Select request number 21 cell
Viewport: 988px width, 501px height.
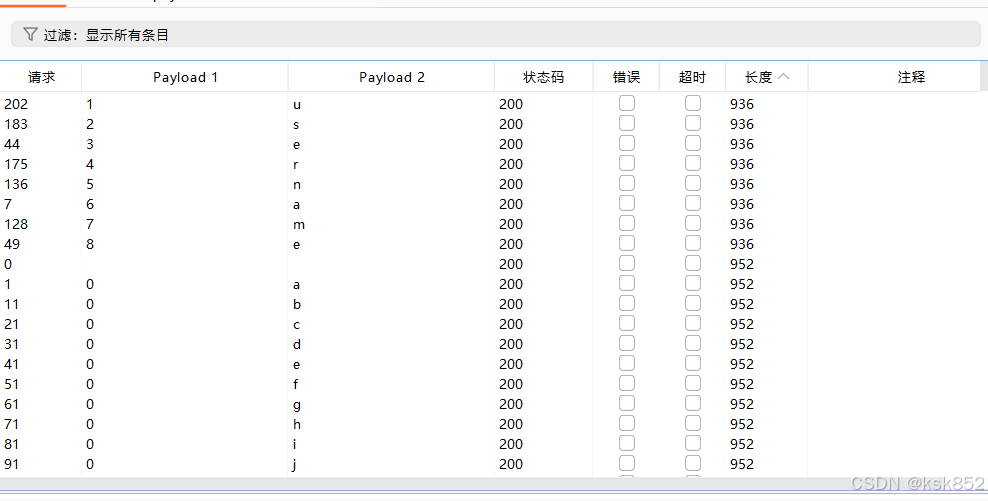tap(11, 324)
